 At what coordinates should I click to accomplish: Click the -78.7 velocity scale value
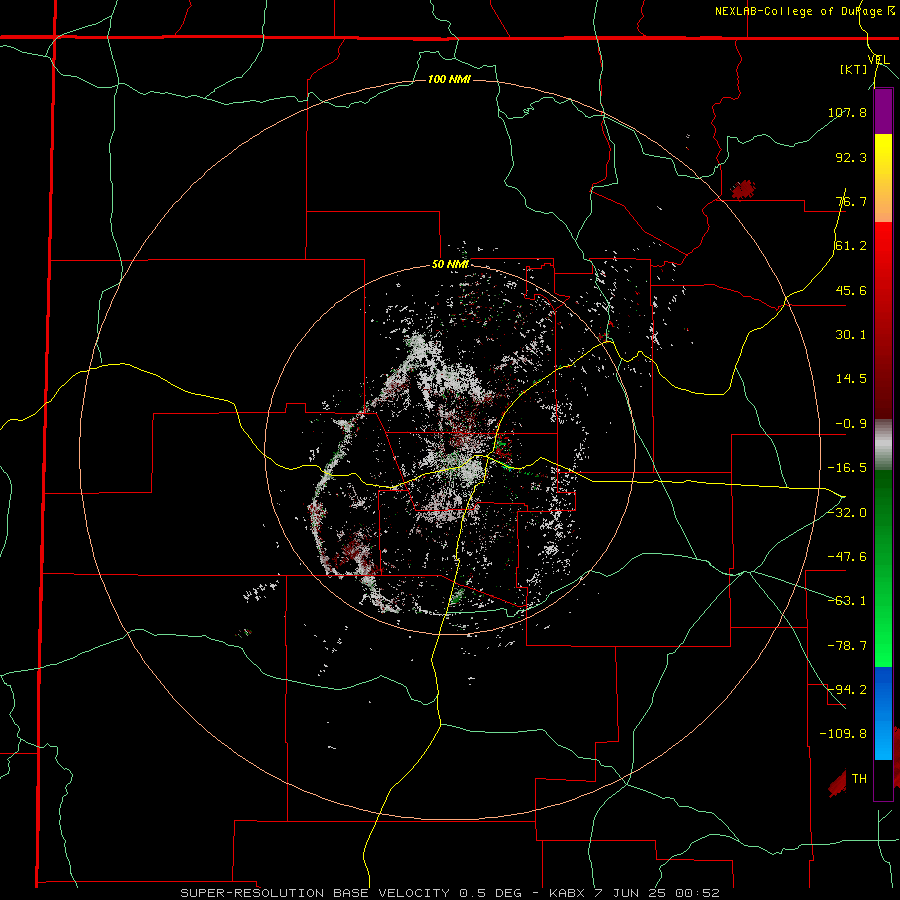(847, 646)
